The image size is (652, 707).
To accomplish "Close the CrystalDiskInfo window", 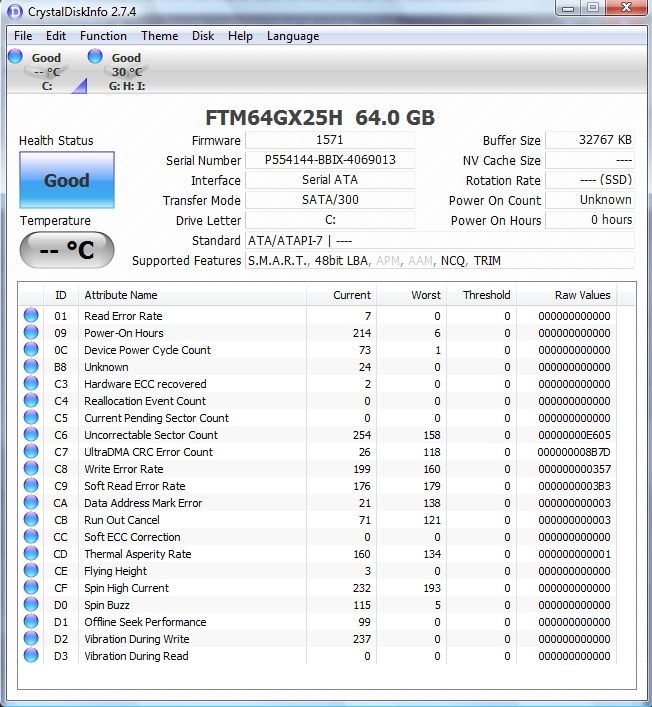I will [626, 8].
